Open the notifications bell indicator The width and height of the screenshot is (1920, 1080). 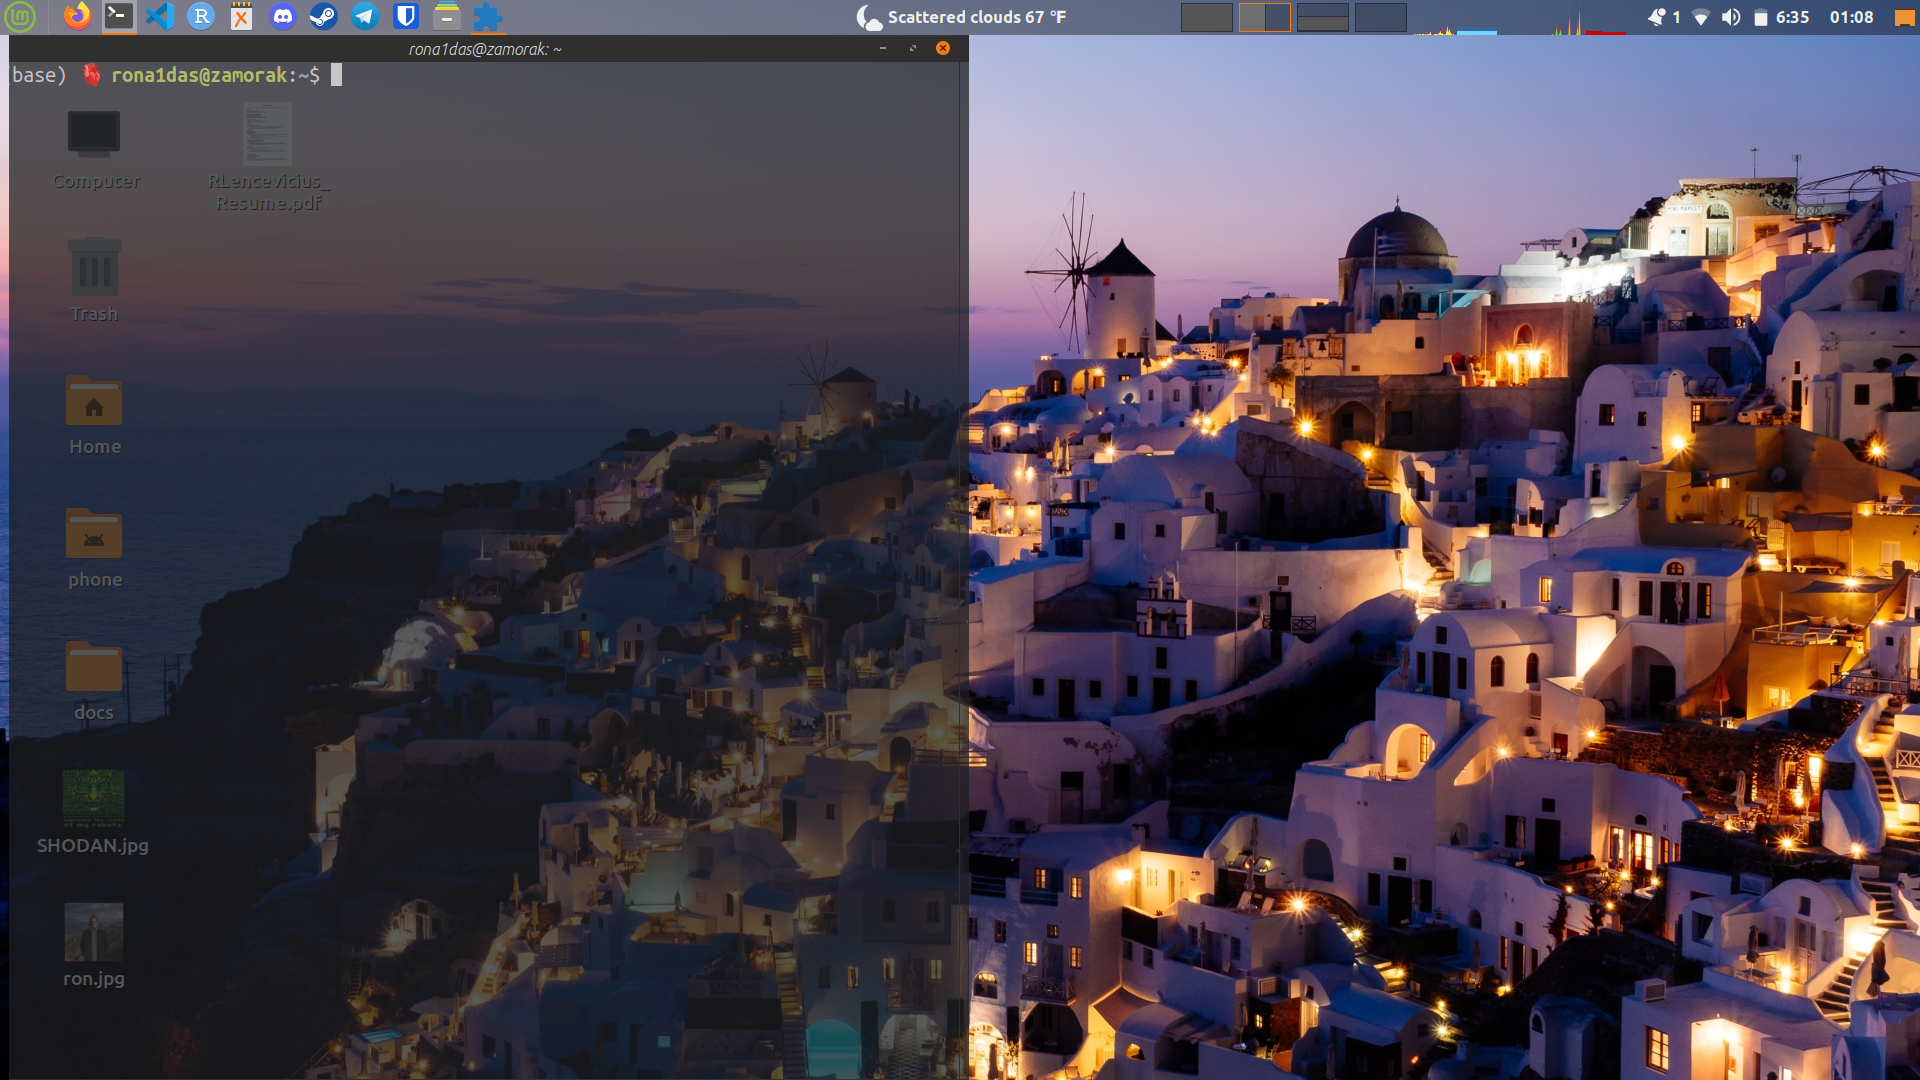1658,17
